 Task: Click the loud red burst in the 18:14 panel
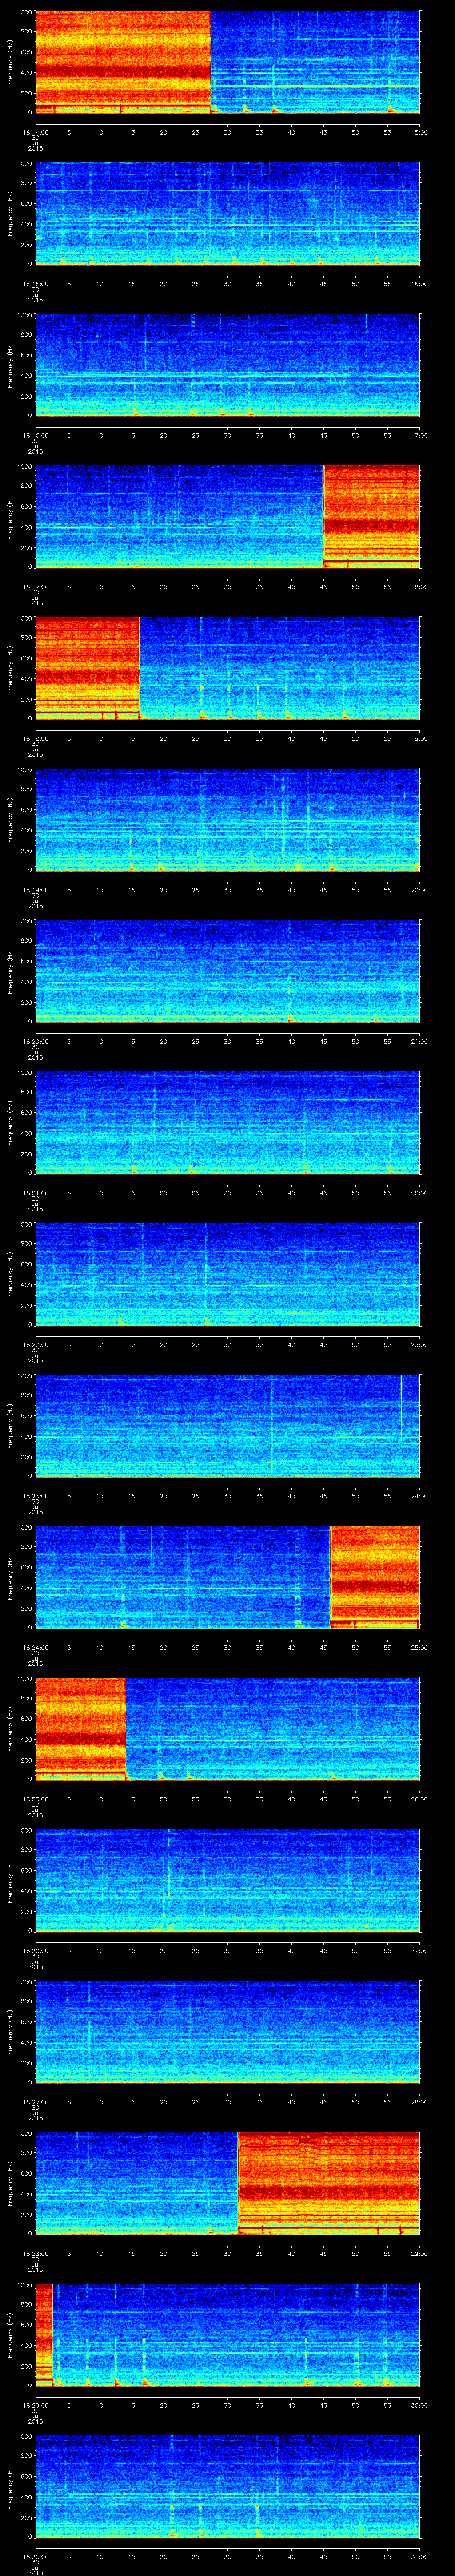123,62
